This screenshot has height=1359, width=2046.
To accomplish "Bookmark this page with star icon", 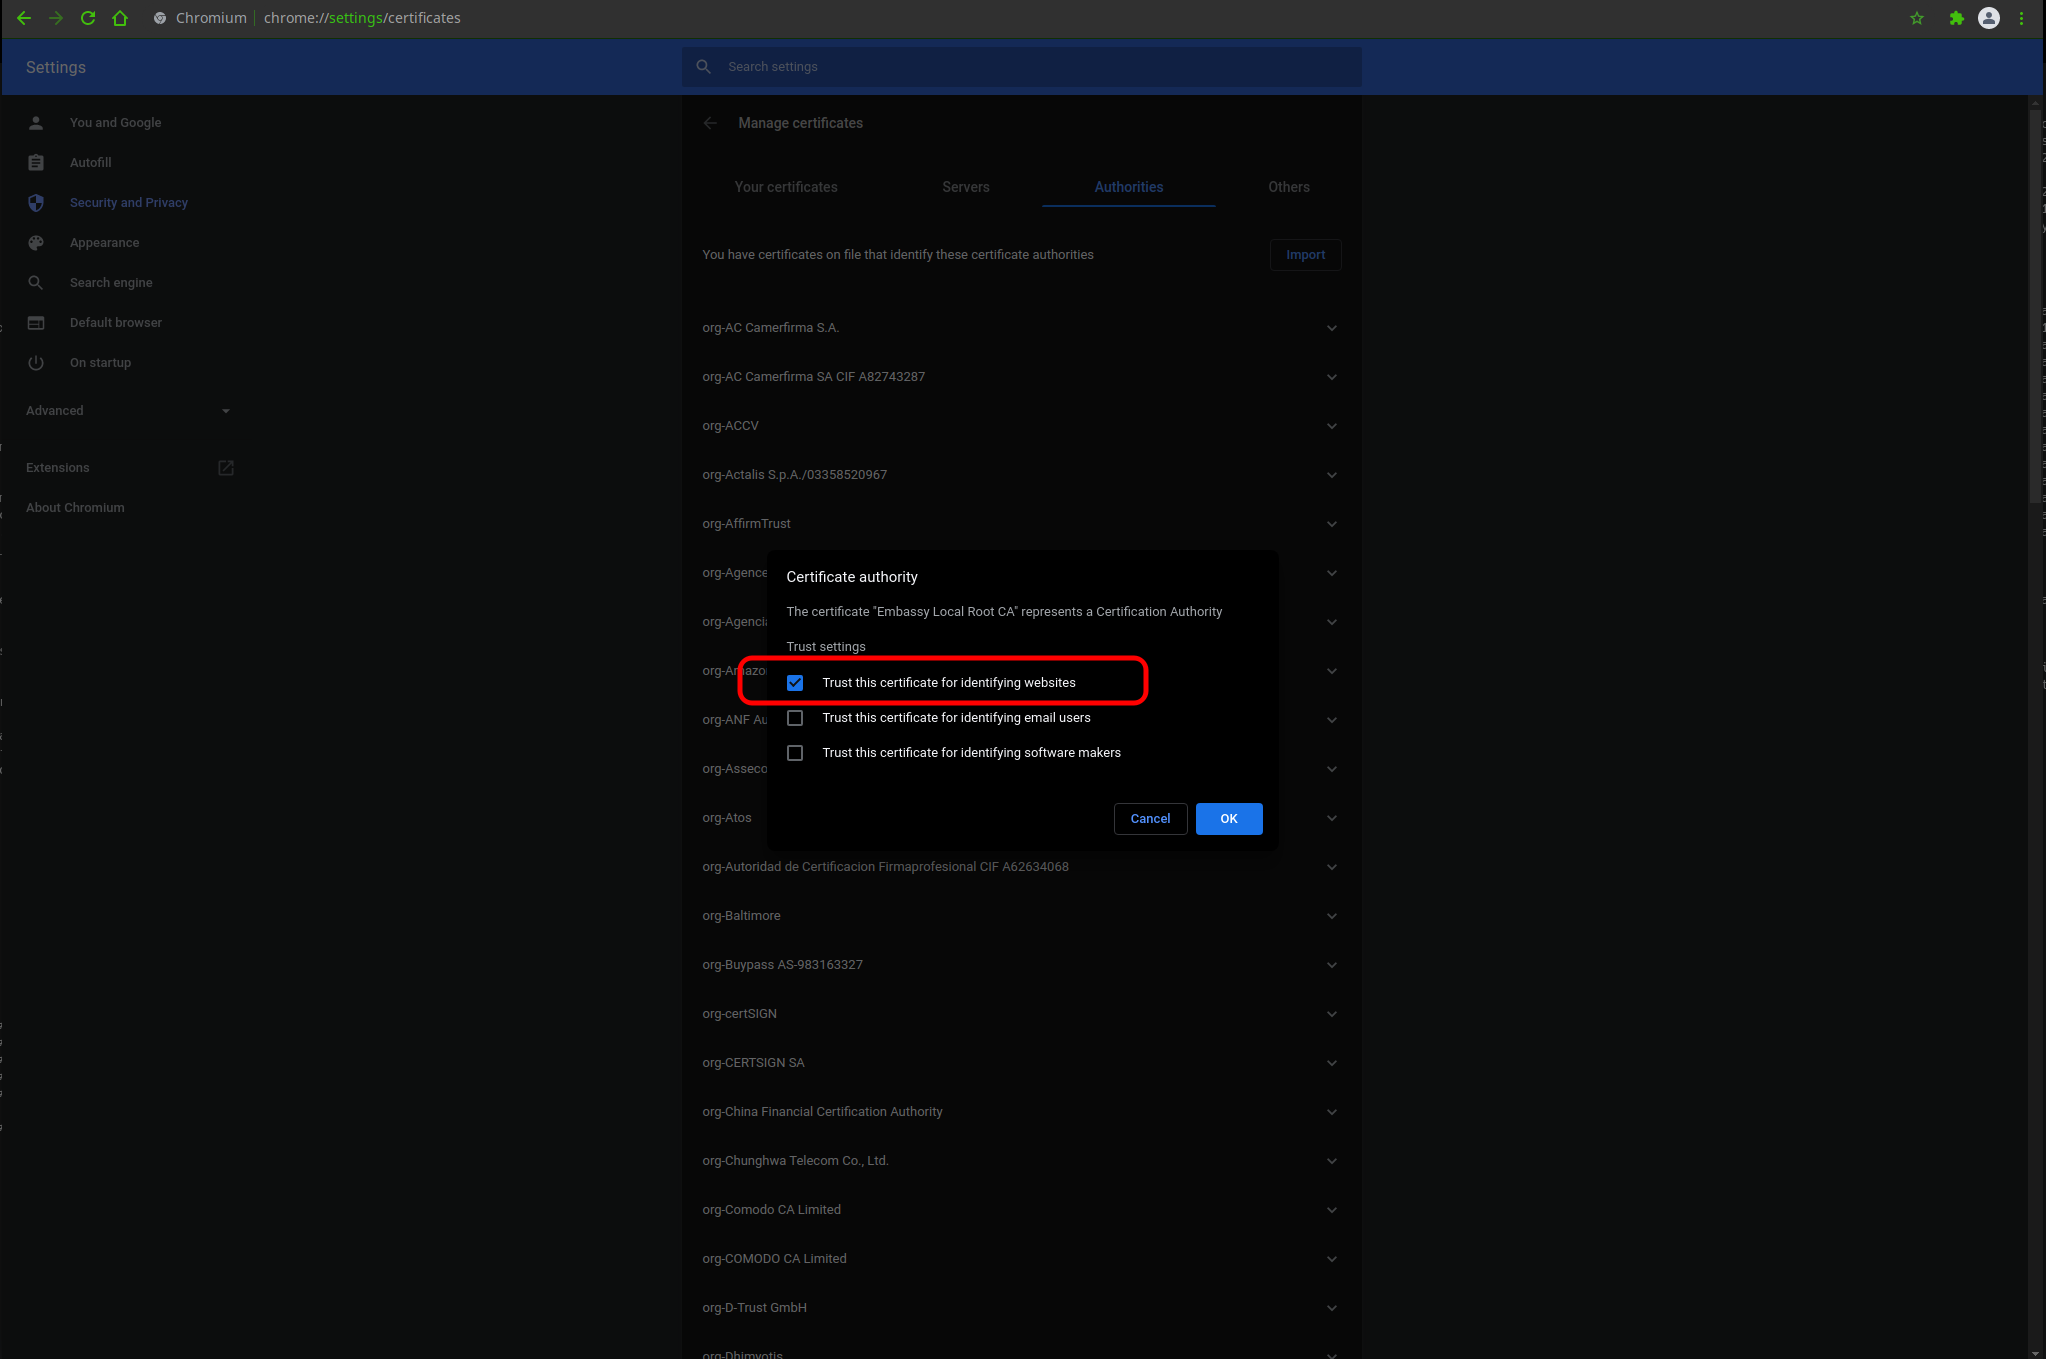I will tap(1917, 18).
